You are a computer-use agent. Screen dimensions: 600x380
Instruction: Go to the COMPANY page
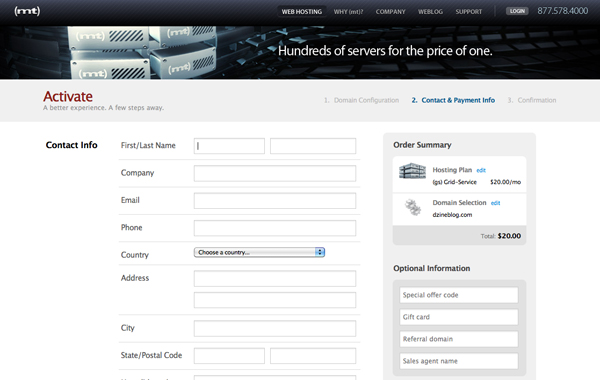click(390, 11)
